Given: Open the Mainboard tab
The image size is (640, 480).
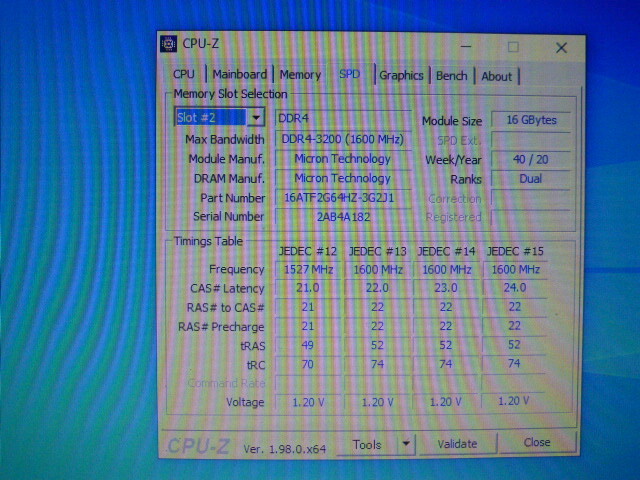Looking at the screenshot, I should pos(240,75).
